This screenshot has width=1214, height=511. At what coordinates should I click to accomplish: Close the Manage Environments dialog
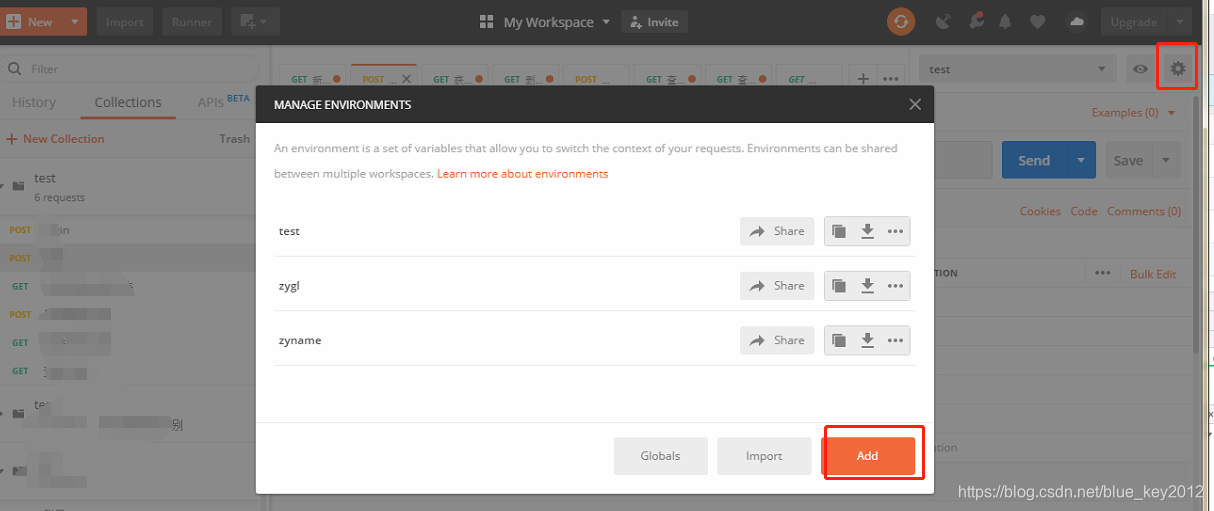click(914, 104)
